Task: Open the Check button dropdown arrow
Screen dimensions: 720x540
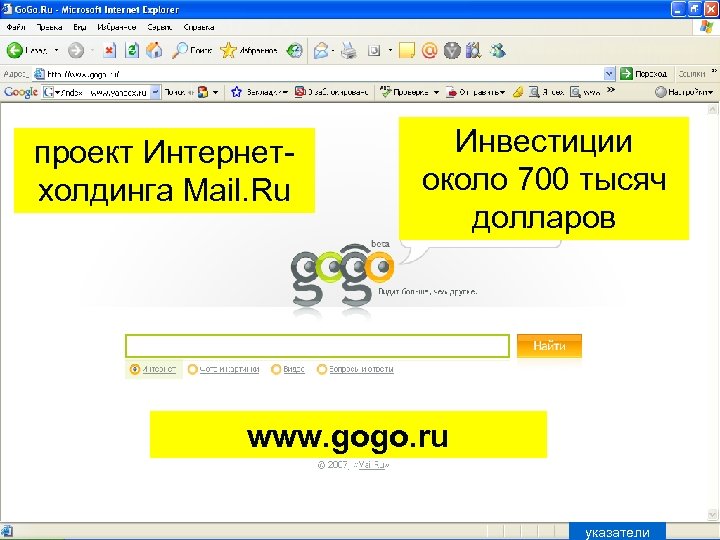Action: [x=436, y=92]
